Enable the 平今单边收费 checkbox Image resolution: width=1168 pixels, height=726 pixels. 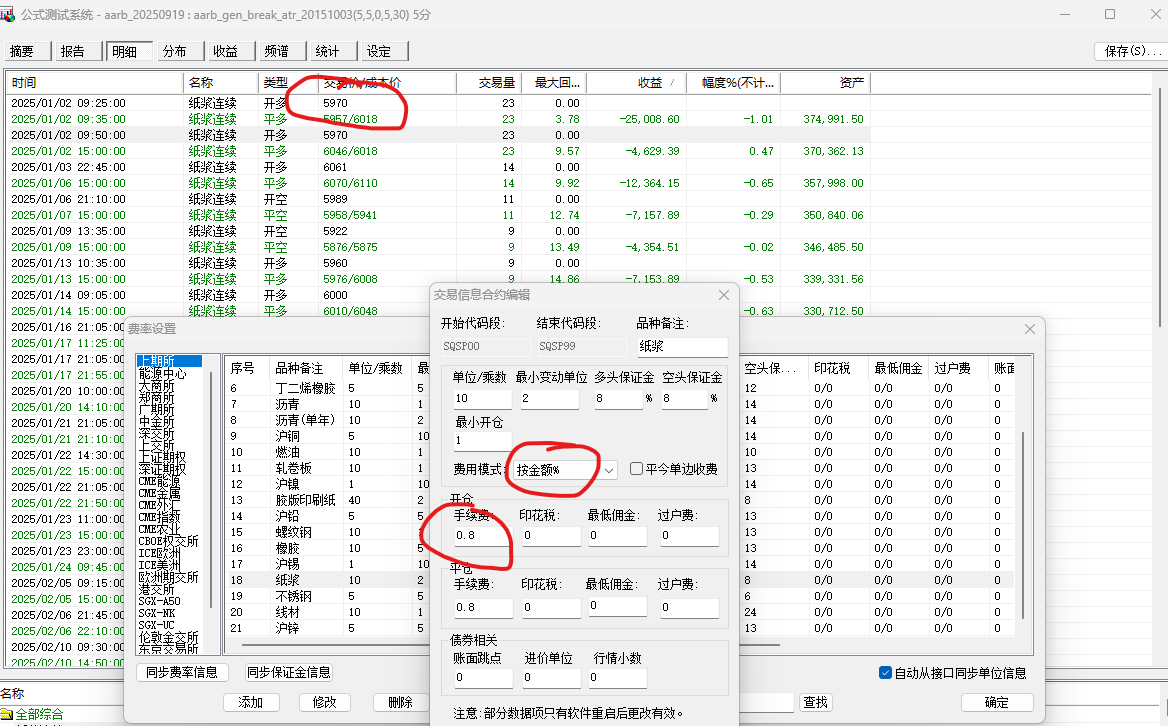tap(637, 469)
